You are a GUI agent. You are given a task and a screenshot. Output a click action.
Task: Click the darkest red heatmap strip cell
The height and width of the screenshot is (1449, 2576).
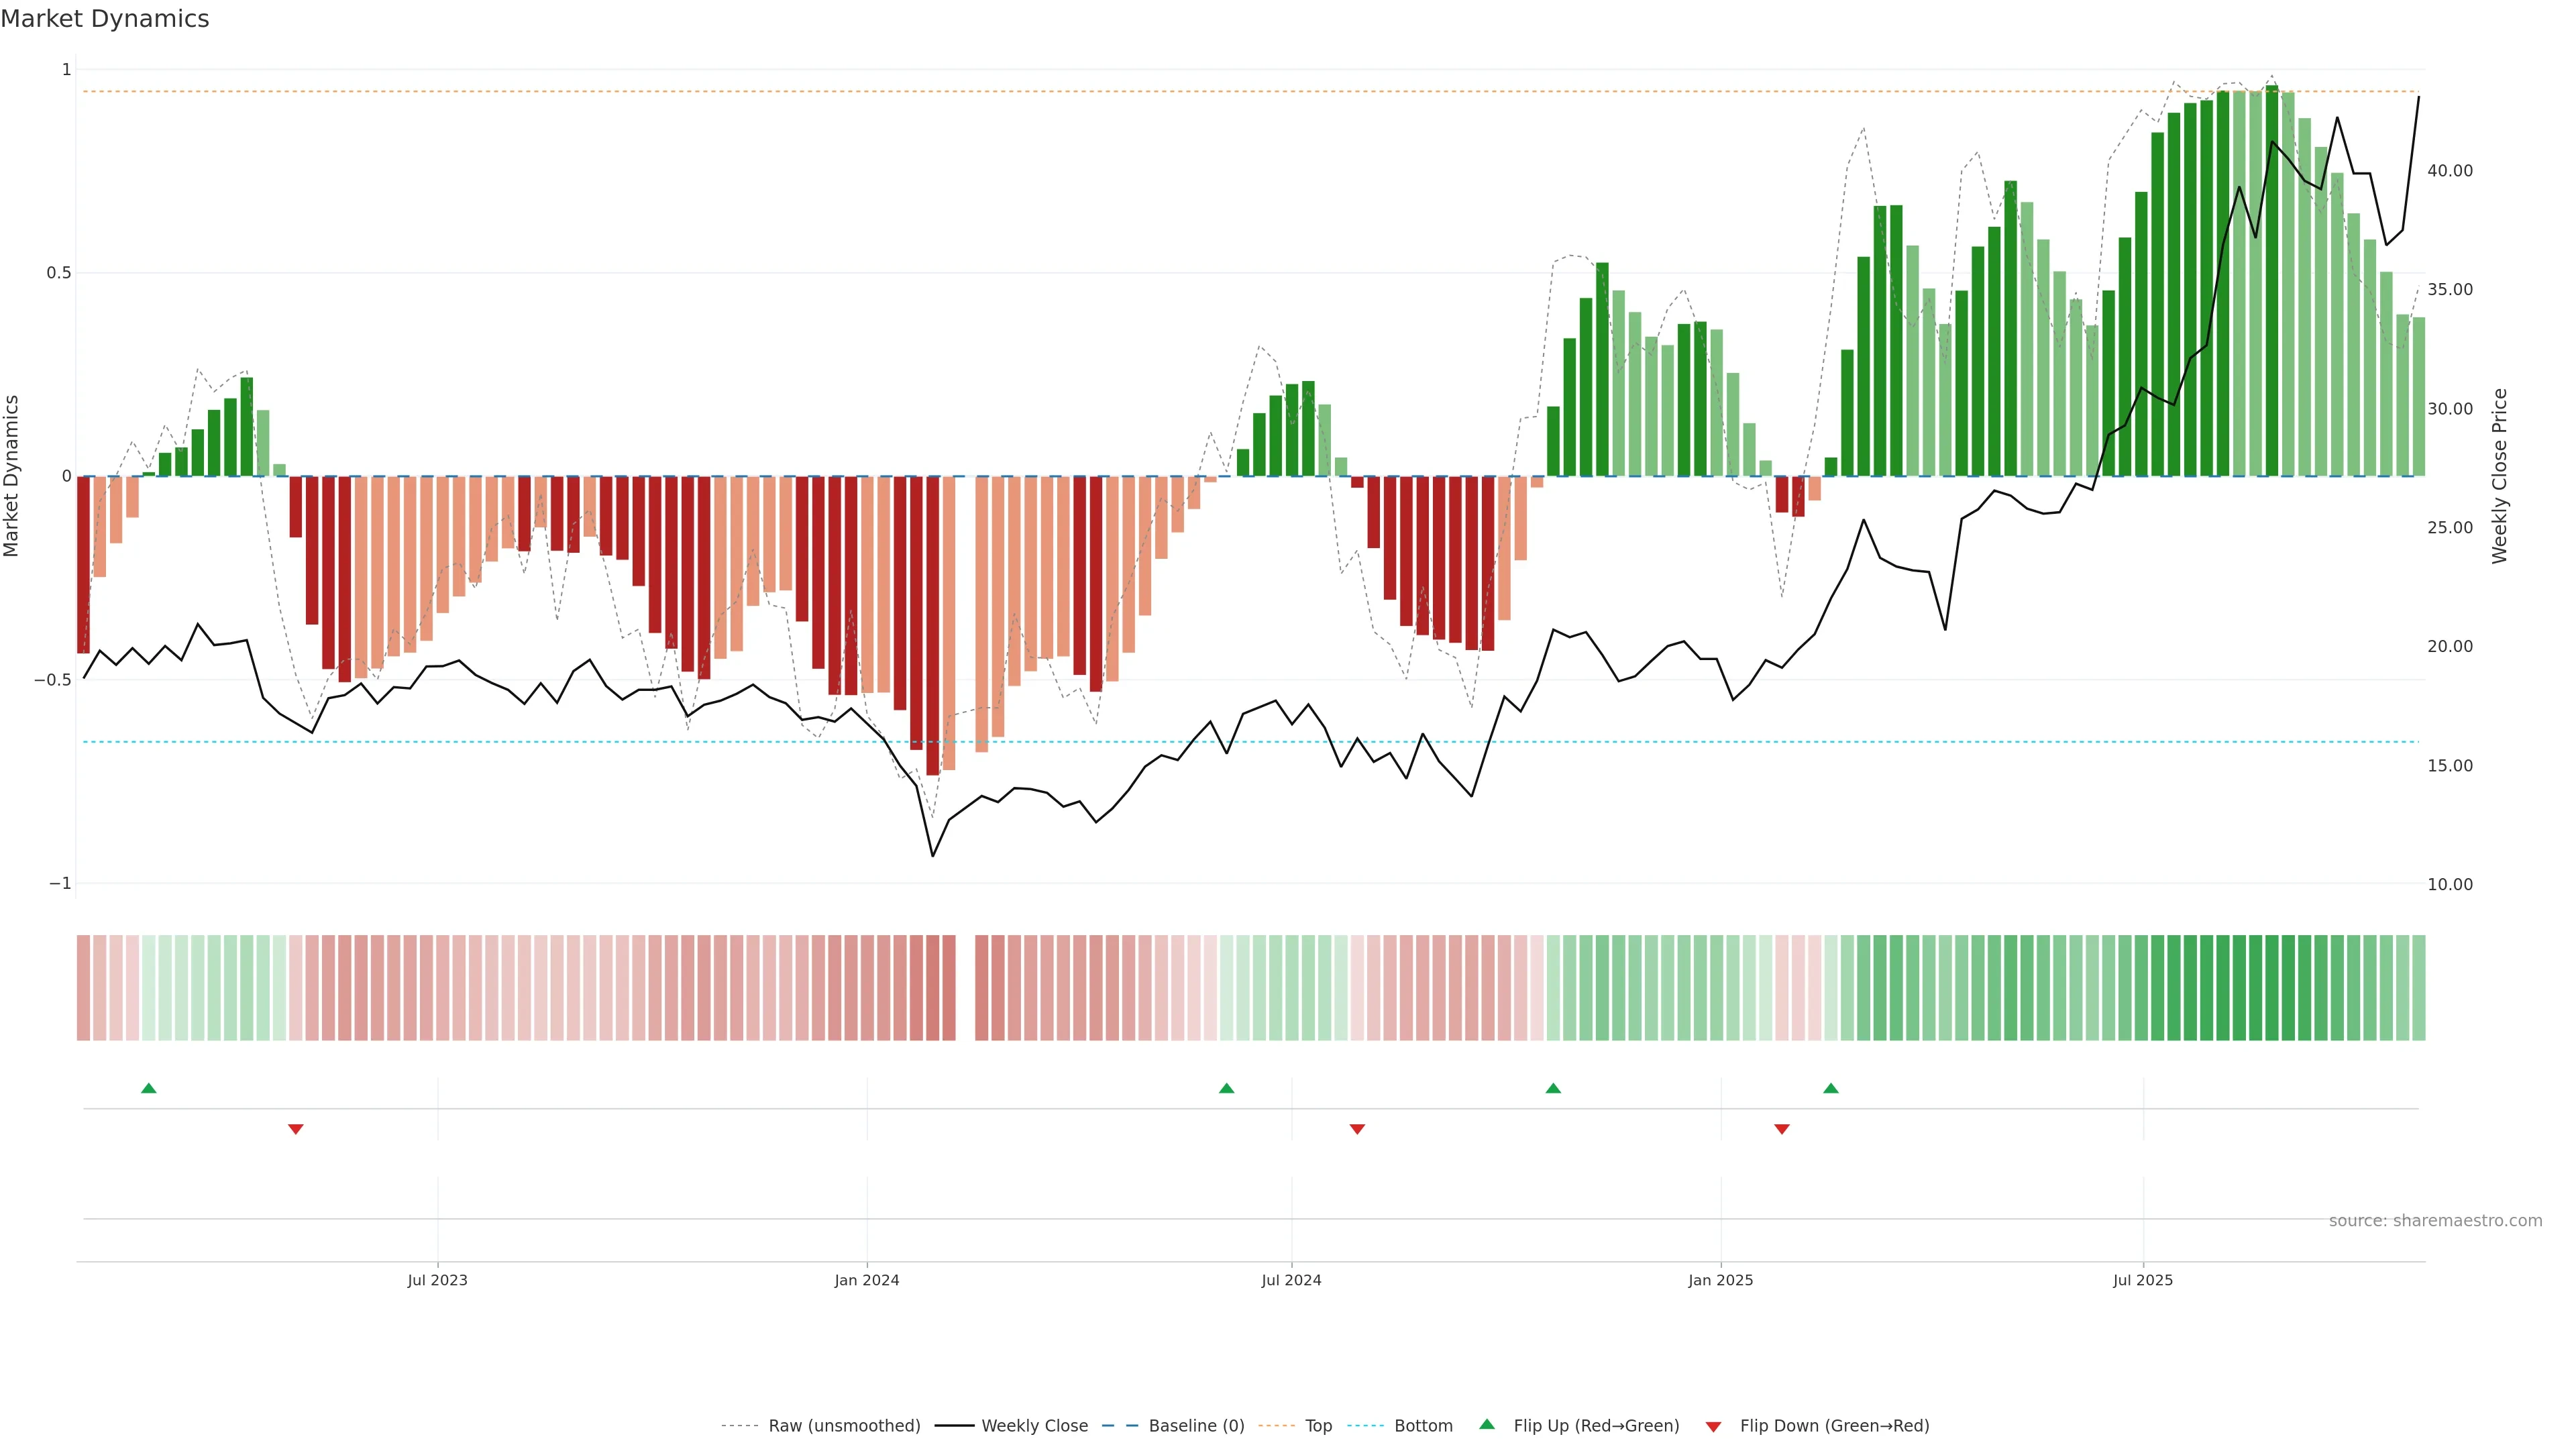click(933, 988)
